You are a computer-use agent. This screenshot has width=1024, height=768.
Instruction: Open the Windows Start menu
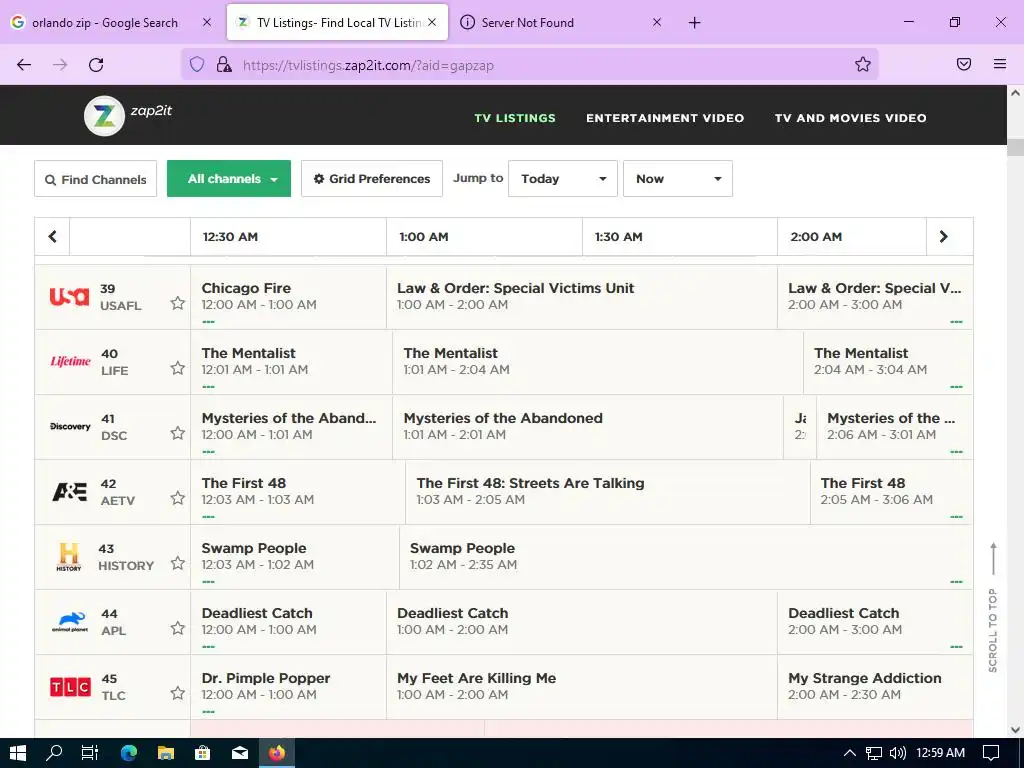pos(18,753)
